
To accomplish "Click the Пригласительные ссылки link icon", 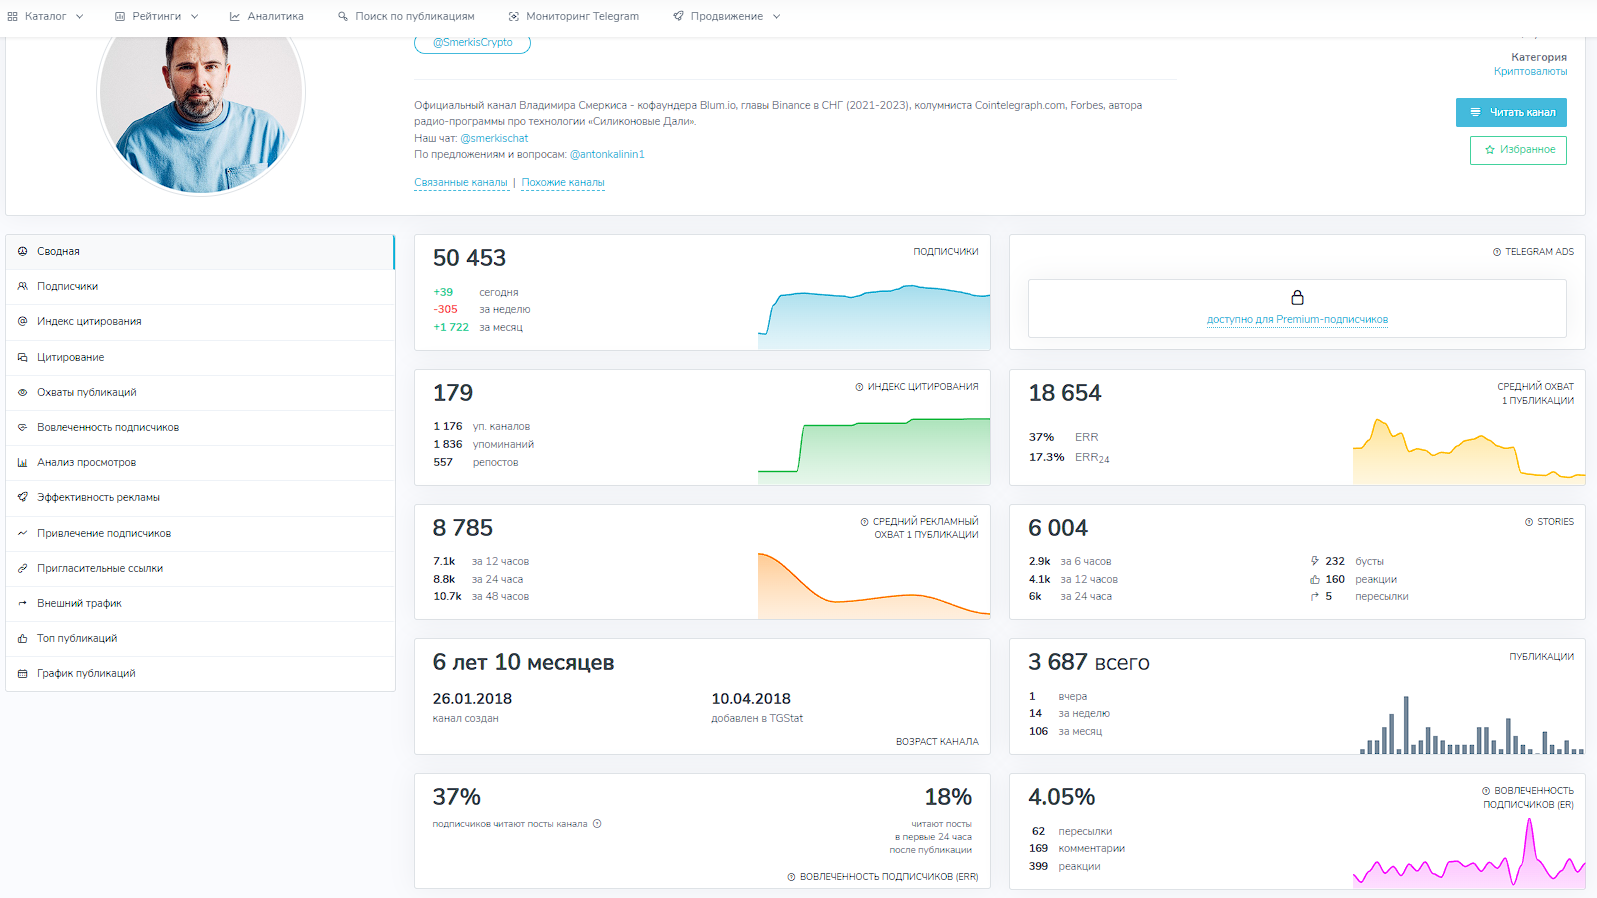I will tap(22, 568).
